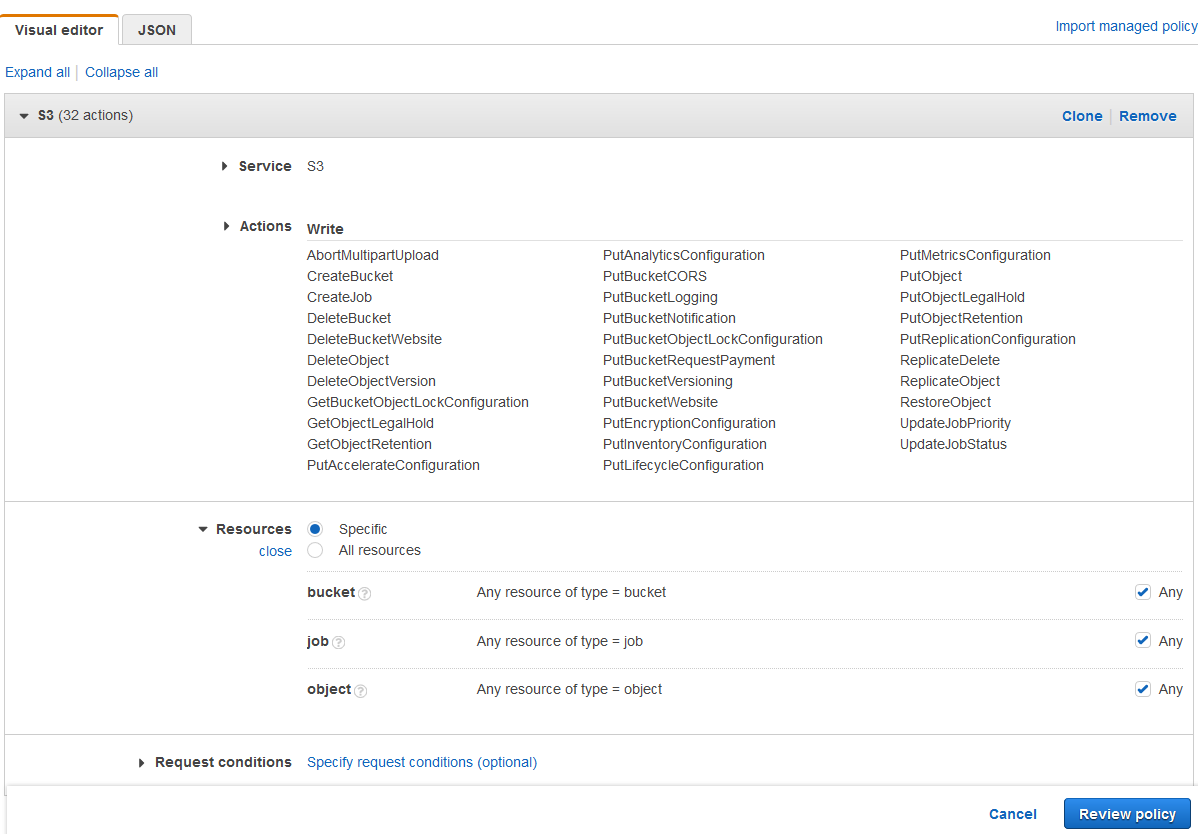Viewport: 1198px width, 834px height.
Task: Expand the Request conditions section
Action: 141,762
